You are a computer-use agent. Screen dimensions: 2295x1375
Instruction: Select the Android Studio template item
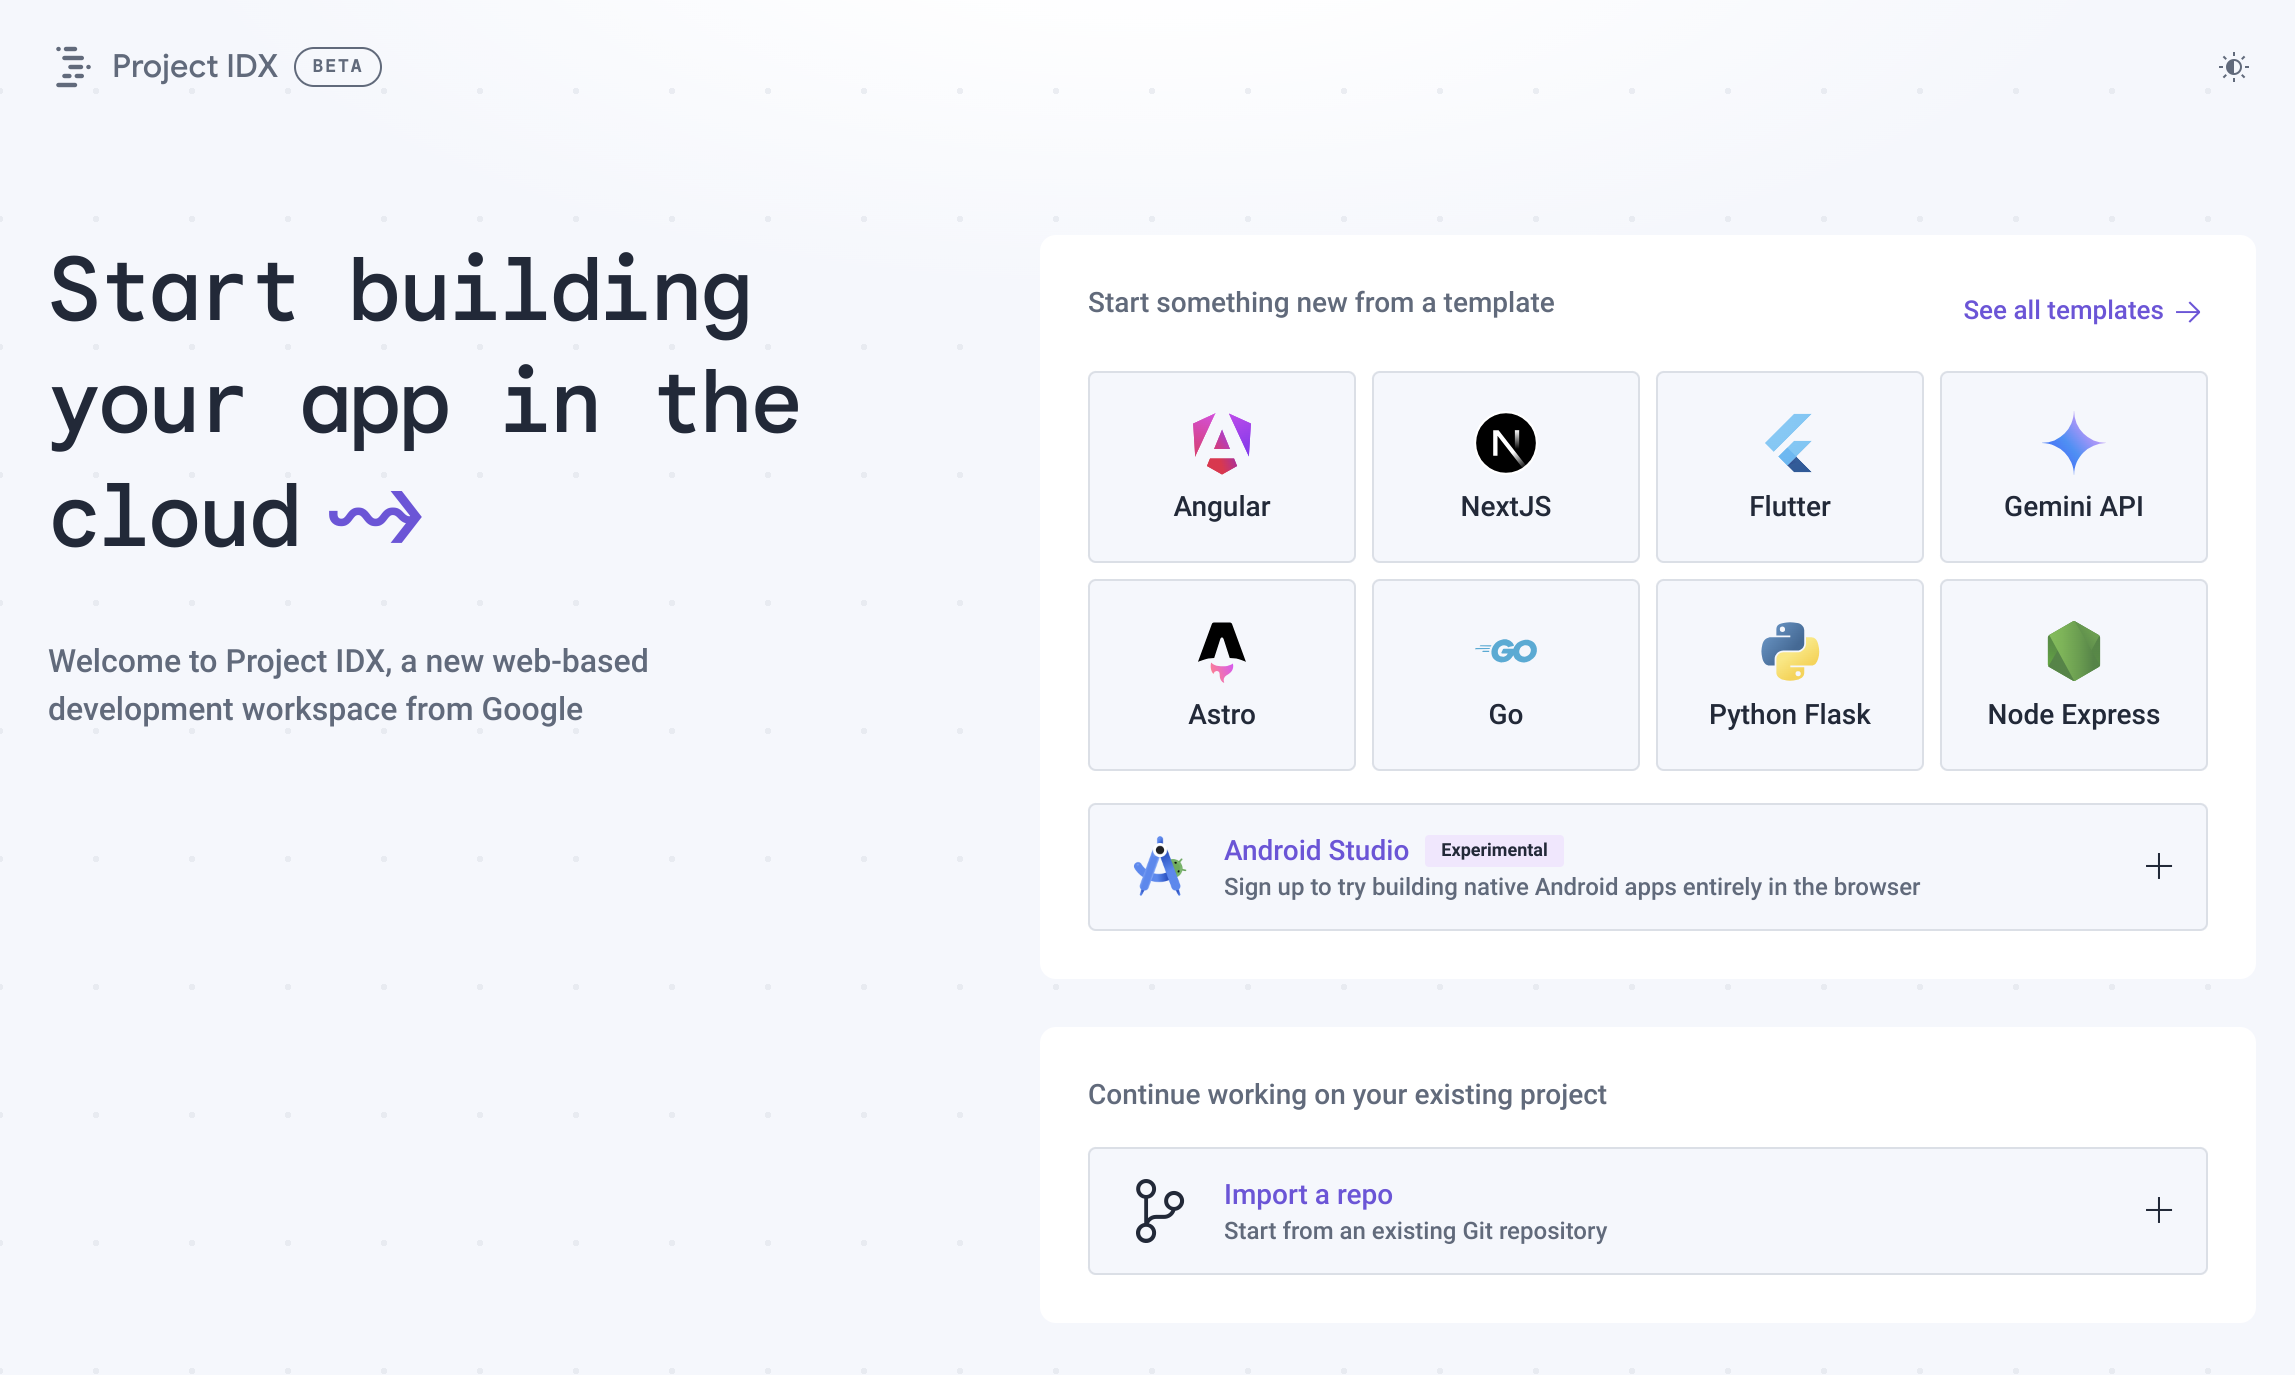pos(1647,868)
